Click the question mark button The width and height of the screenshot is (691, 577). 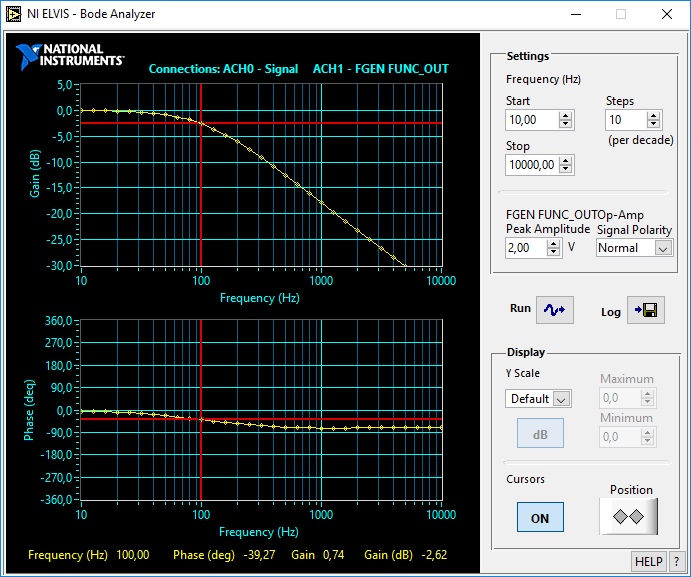pyautogui.click(x=677, y=562)
